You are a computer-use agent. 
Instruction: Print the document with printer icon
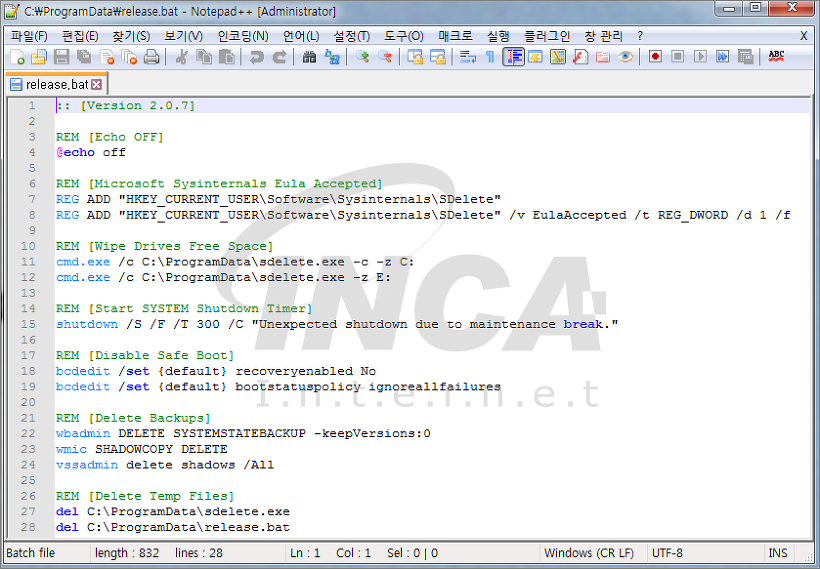pyautogui.click(x=152, y=56)
